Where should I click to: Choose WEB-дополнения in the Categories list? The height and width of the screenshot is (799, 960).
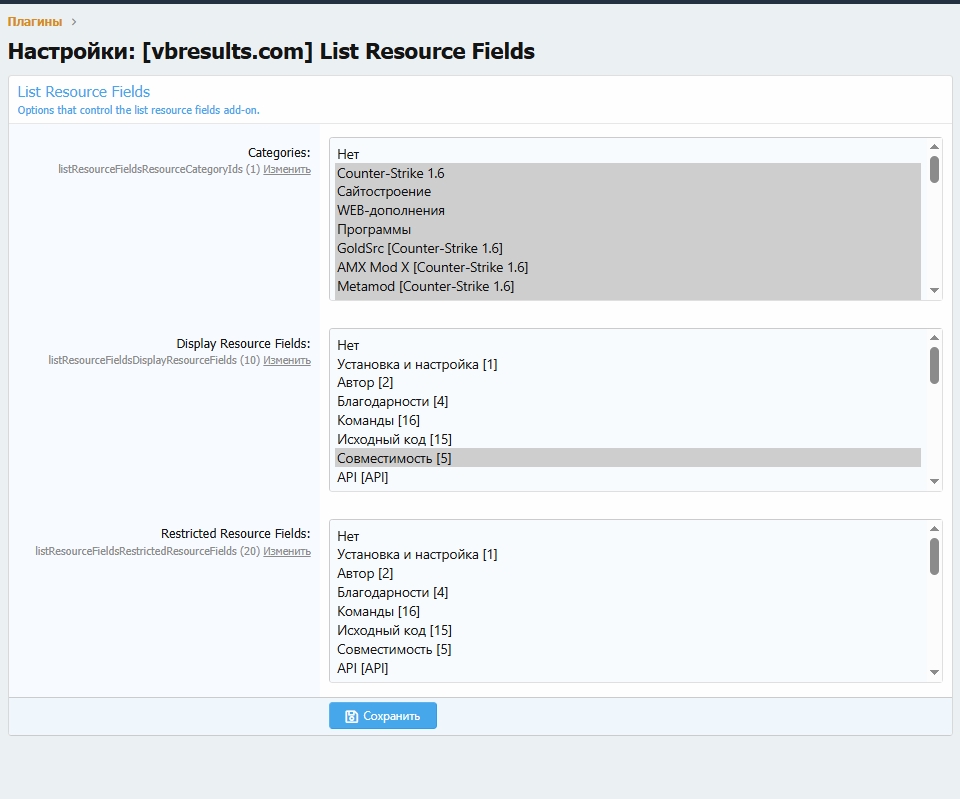point(391,211)
